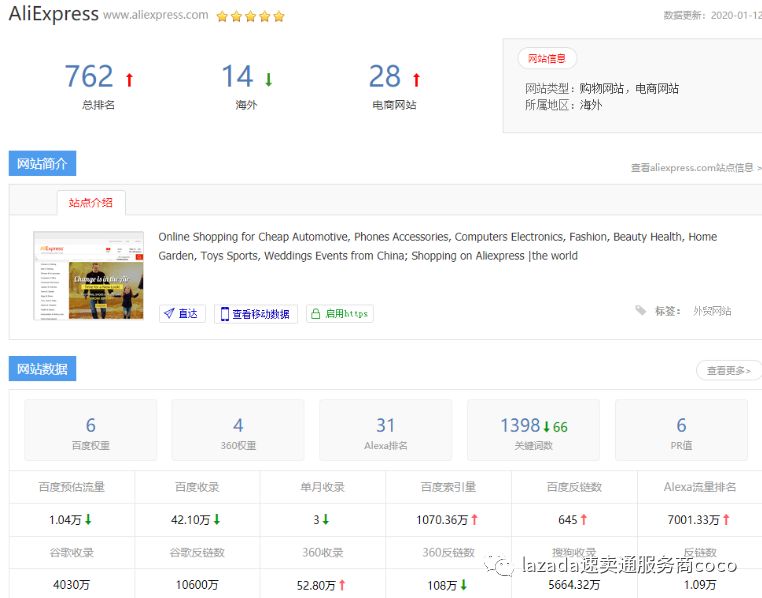This screenshot has width=762, height=598.
Task: Click the 外贸网站 tag link
Action: 712,311
